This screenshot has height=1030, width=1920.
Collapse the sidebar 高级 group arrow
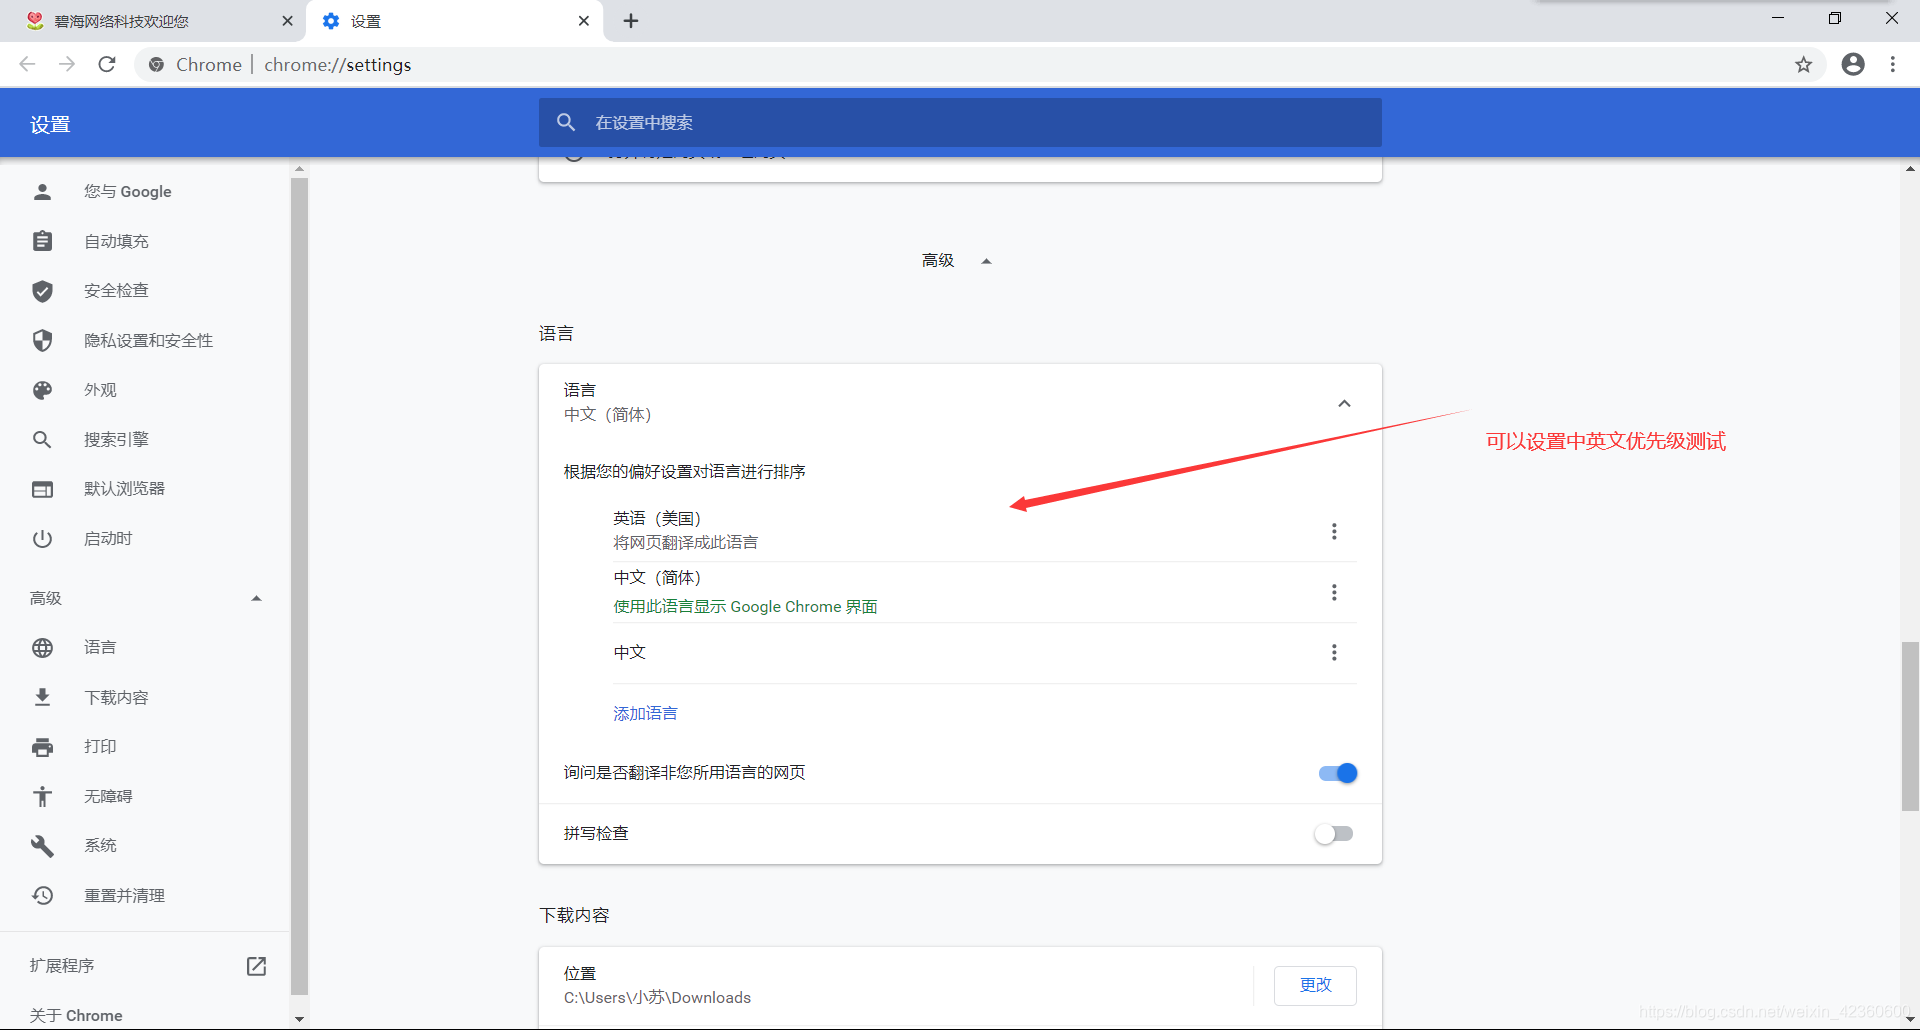pyautogui.click(x=256, y=598)
